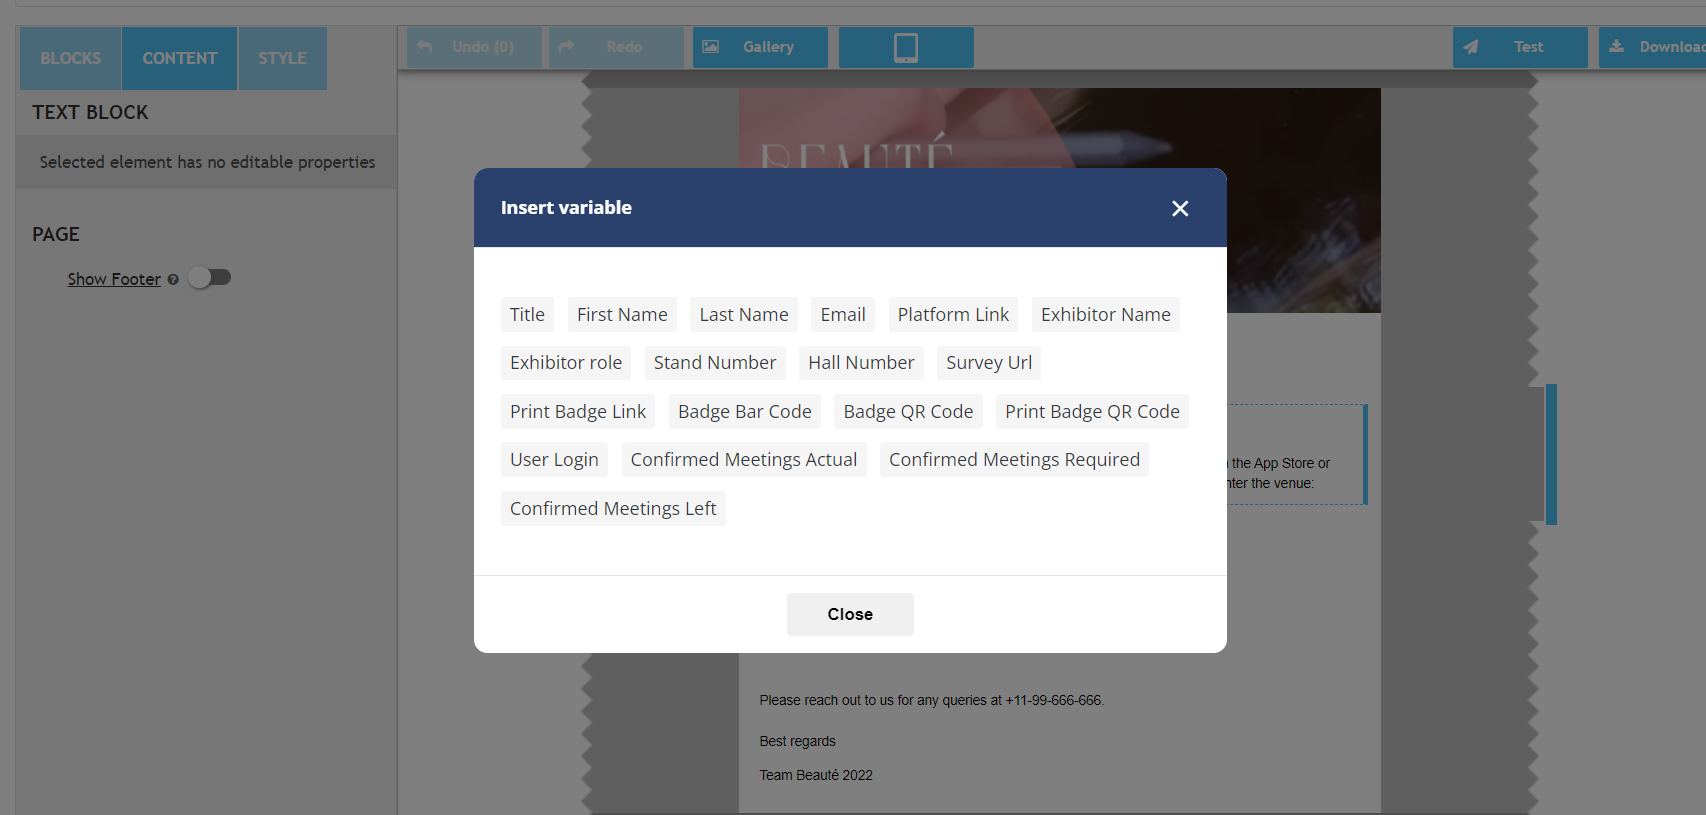Select the Exhibitor role variable
The width and height of the screenshot is (1706, 815).
566,363
